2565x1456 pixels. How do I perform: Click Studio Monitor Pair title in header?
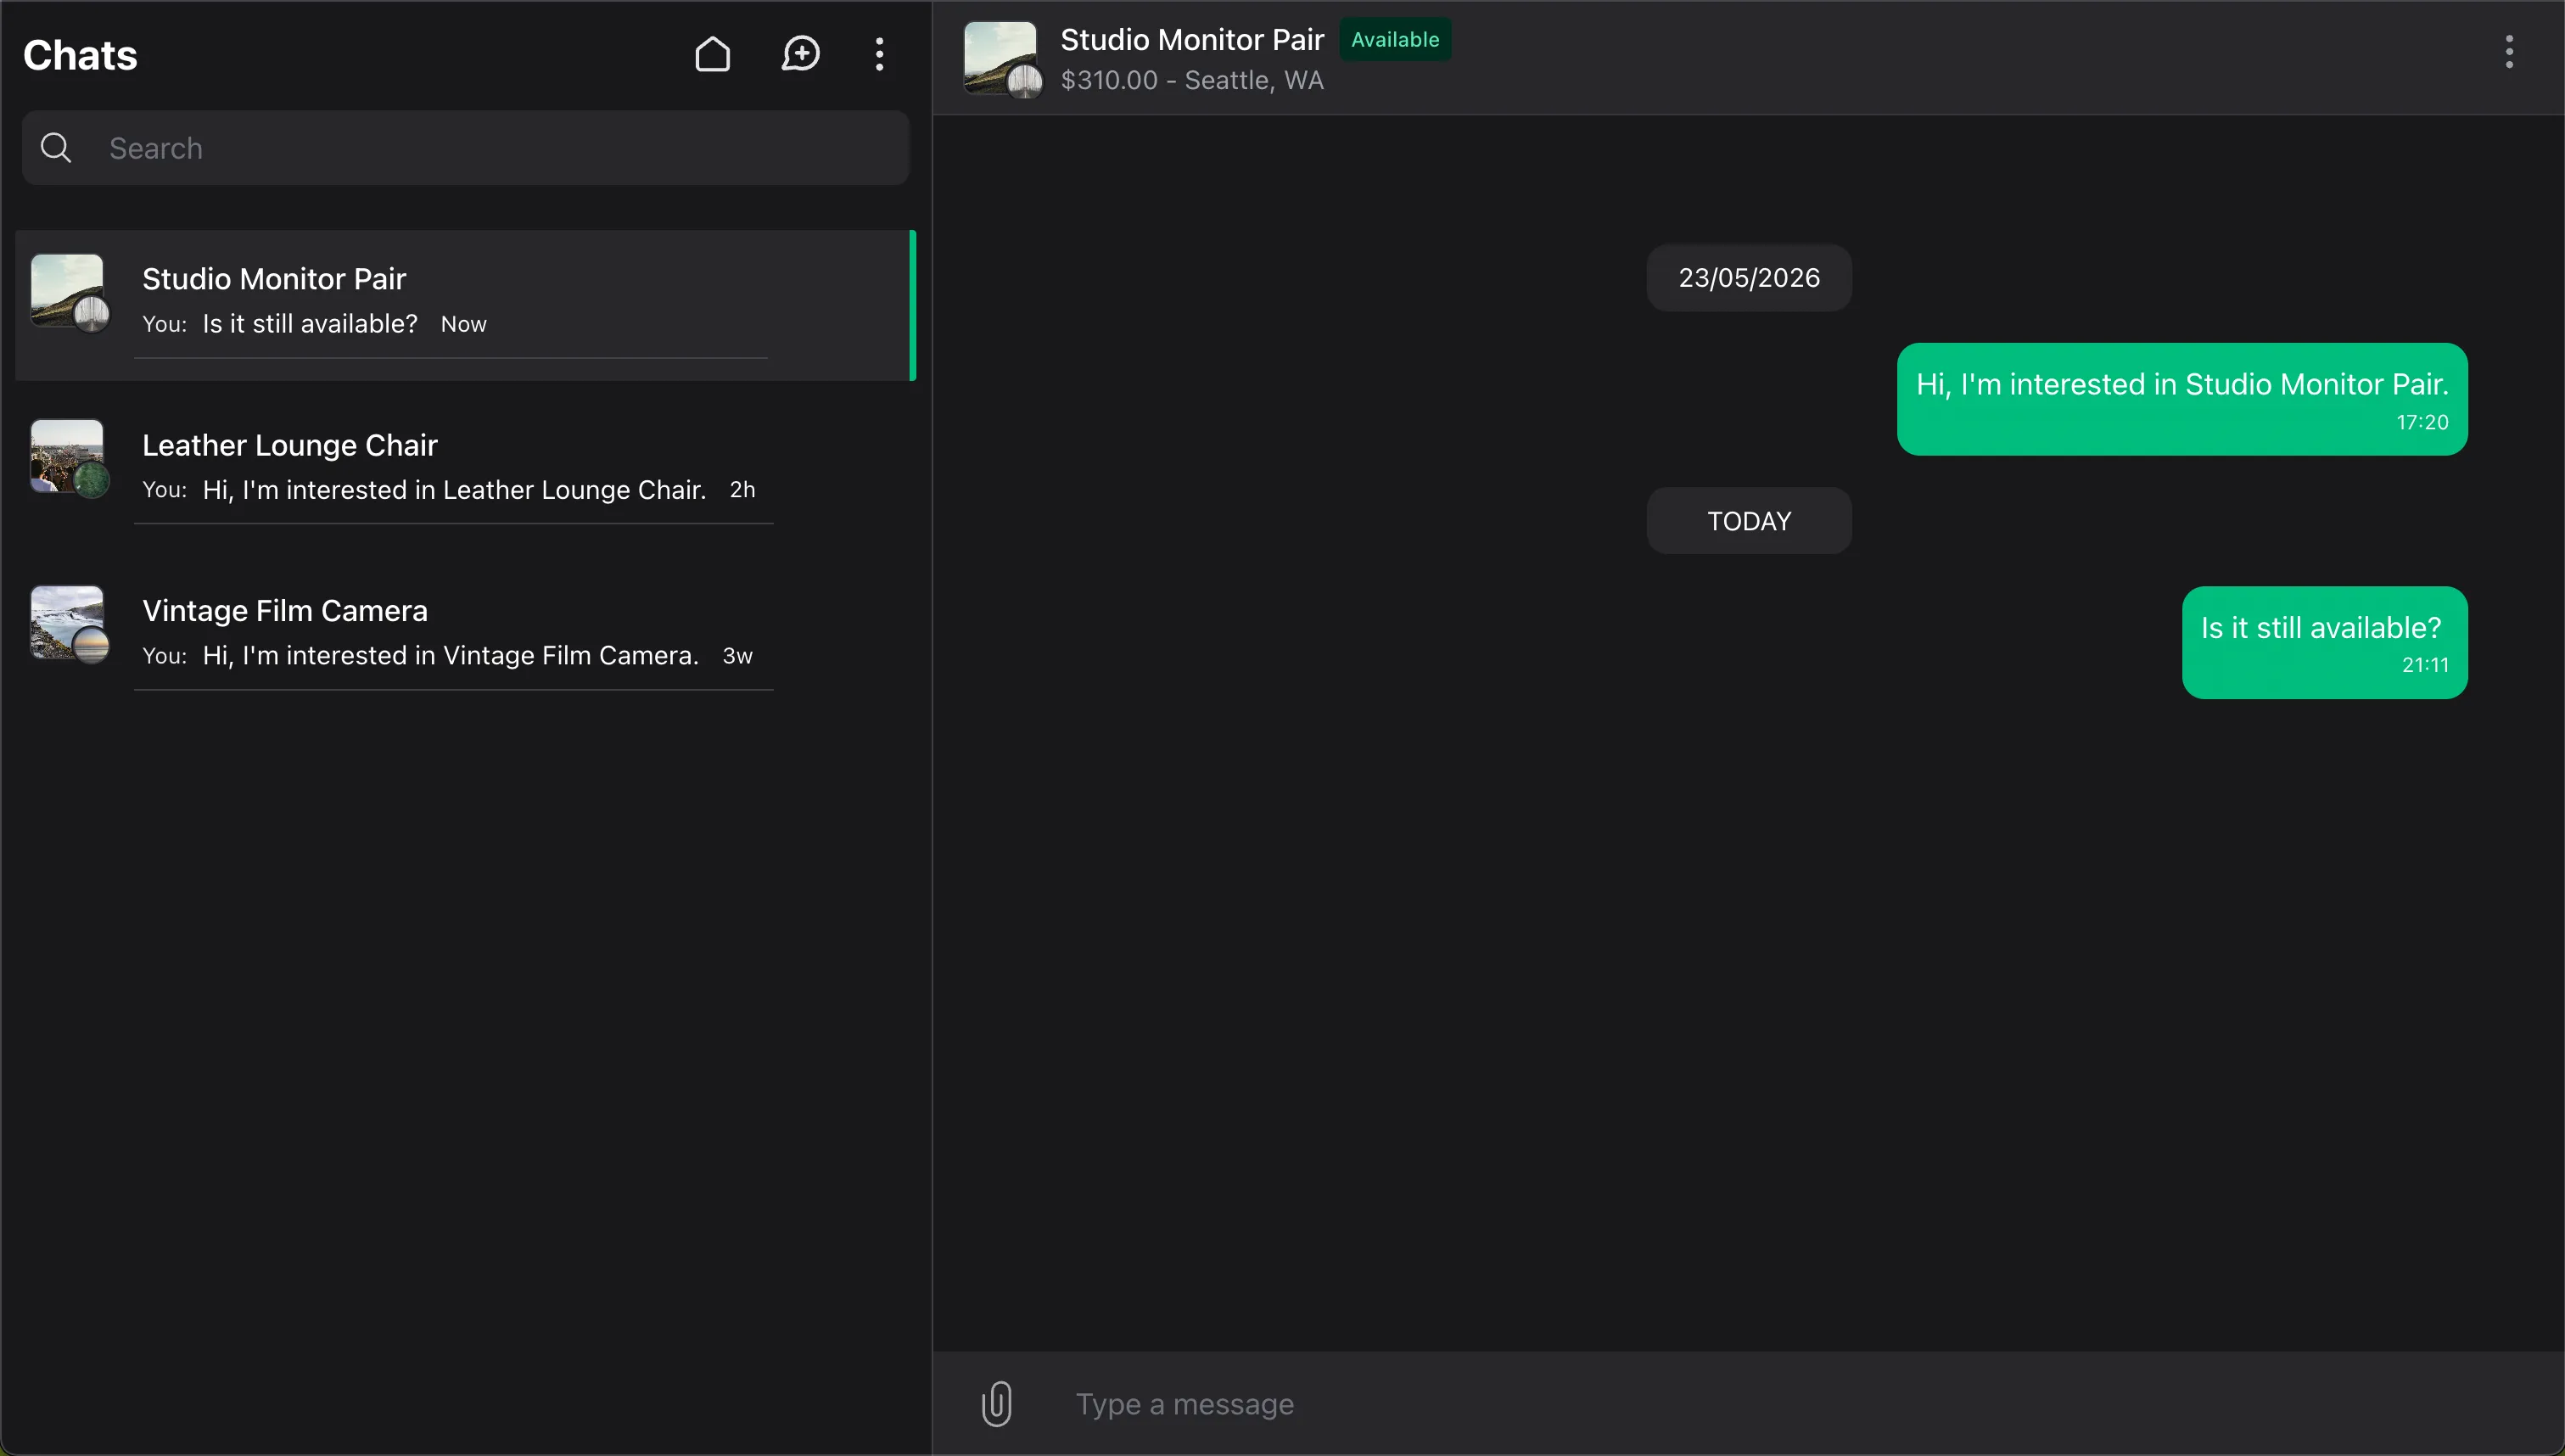(1191, 40)
